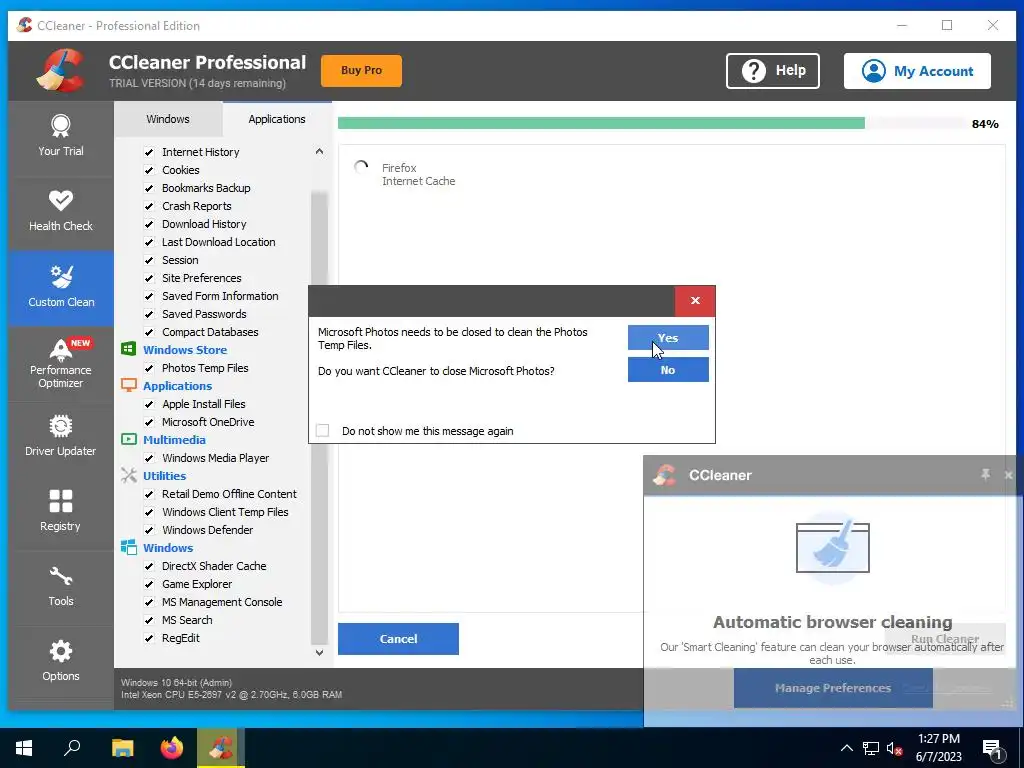1024x768 pixels.
Task: Open the Tools section
Action: (x=61, y=588)
